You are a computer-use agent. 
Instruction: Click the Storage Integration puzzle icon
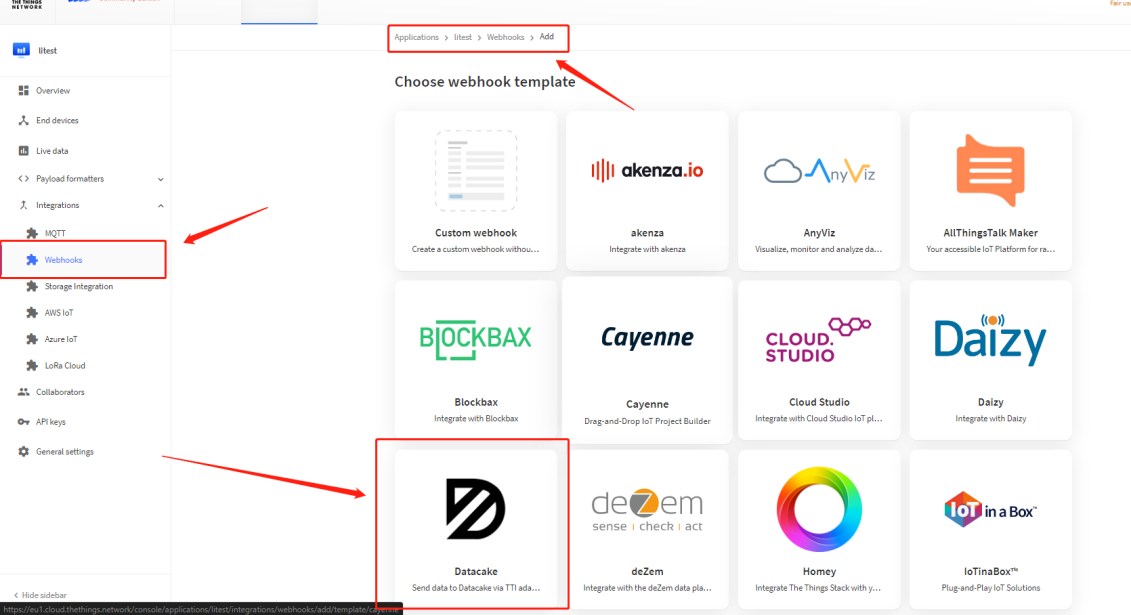pyautogui.click(x=32, y=286)
